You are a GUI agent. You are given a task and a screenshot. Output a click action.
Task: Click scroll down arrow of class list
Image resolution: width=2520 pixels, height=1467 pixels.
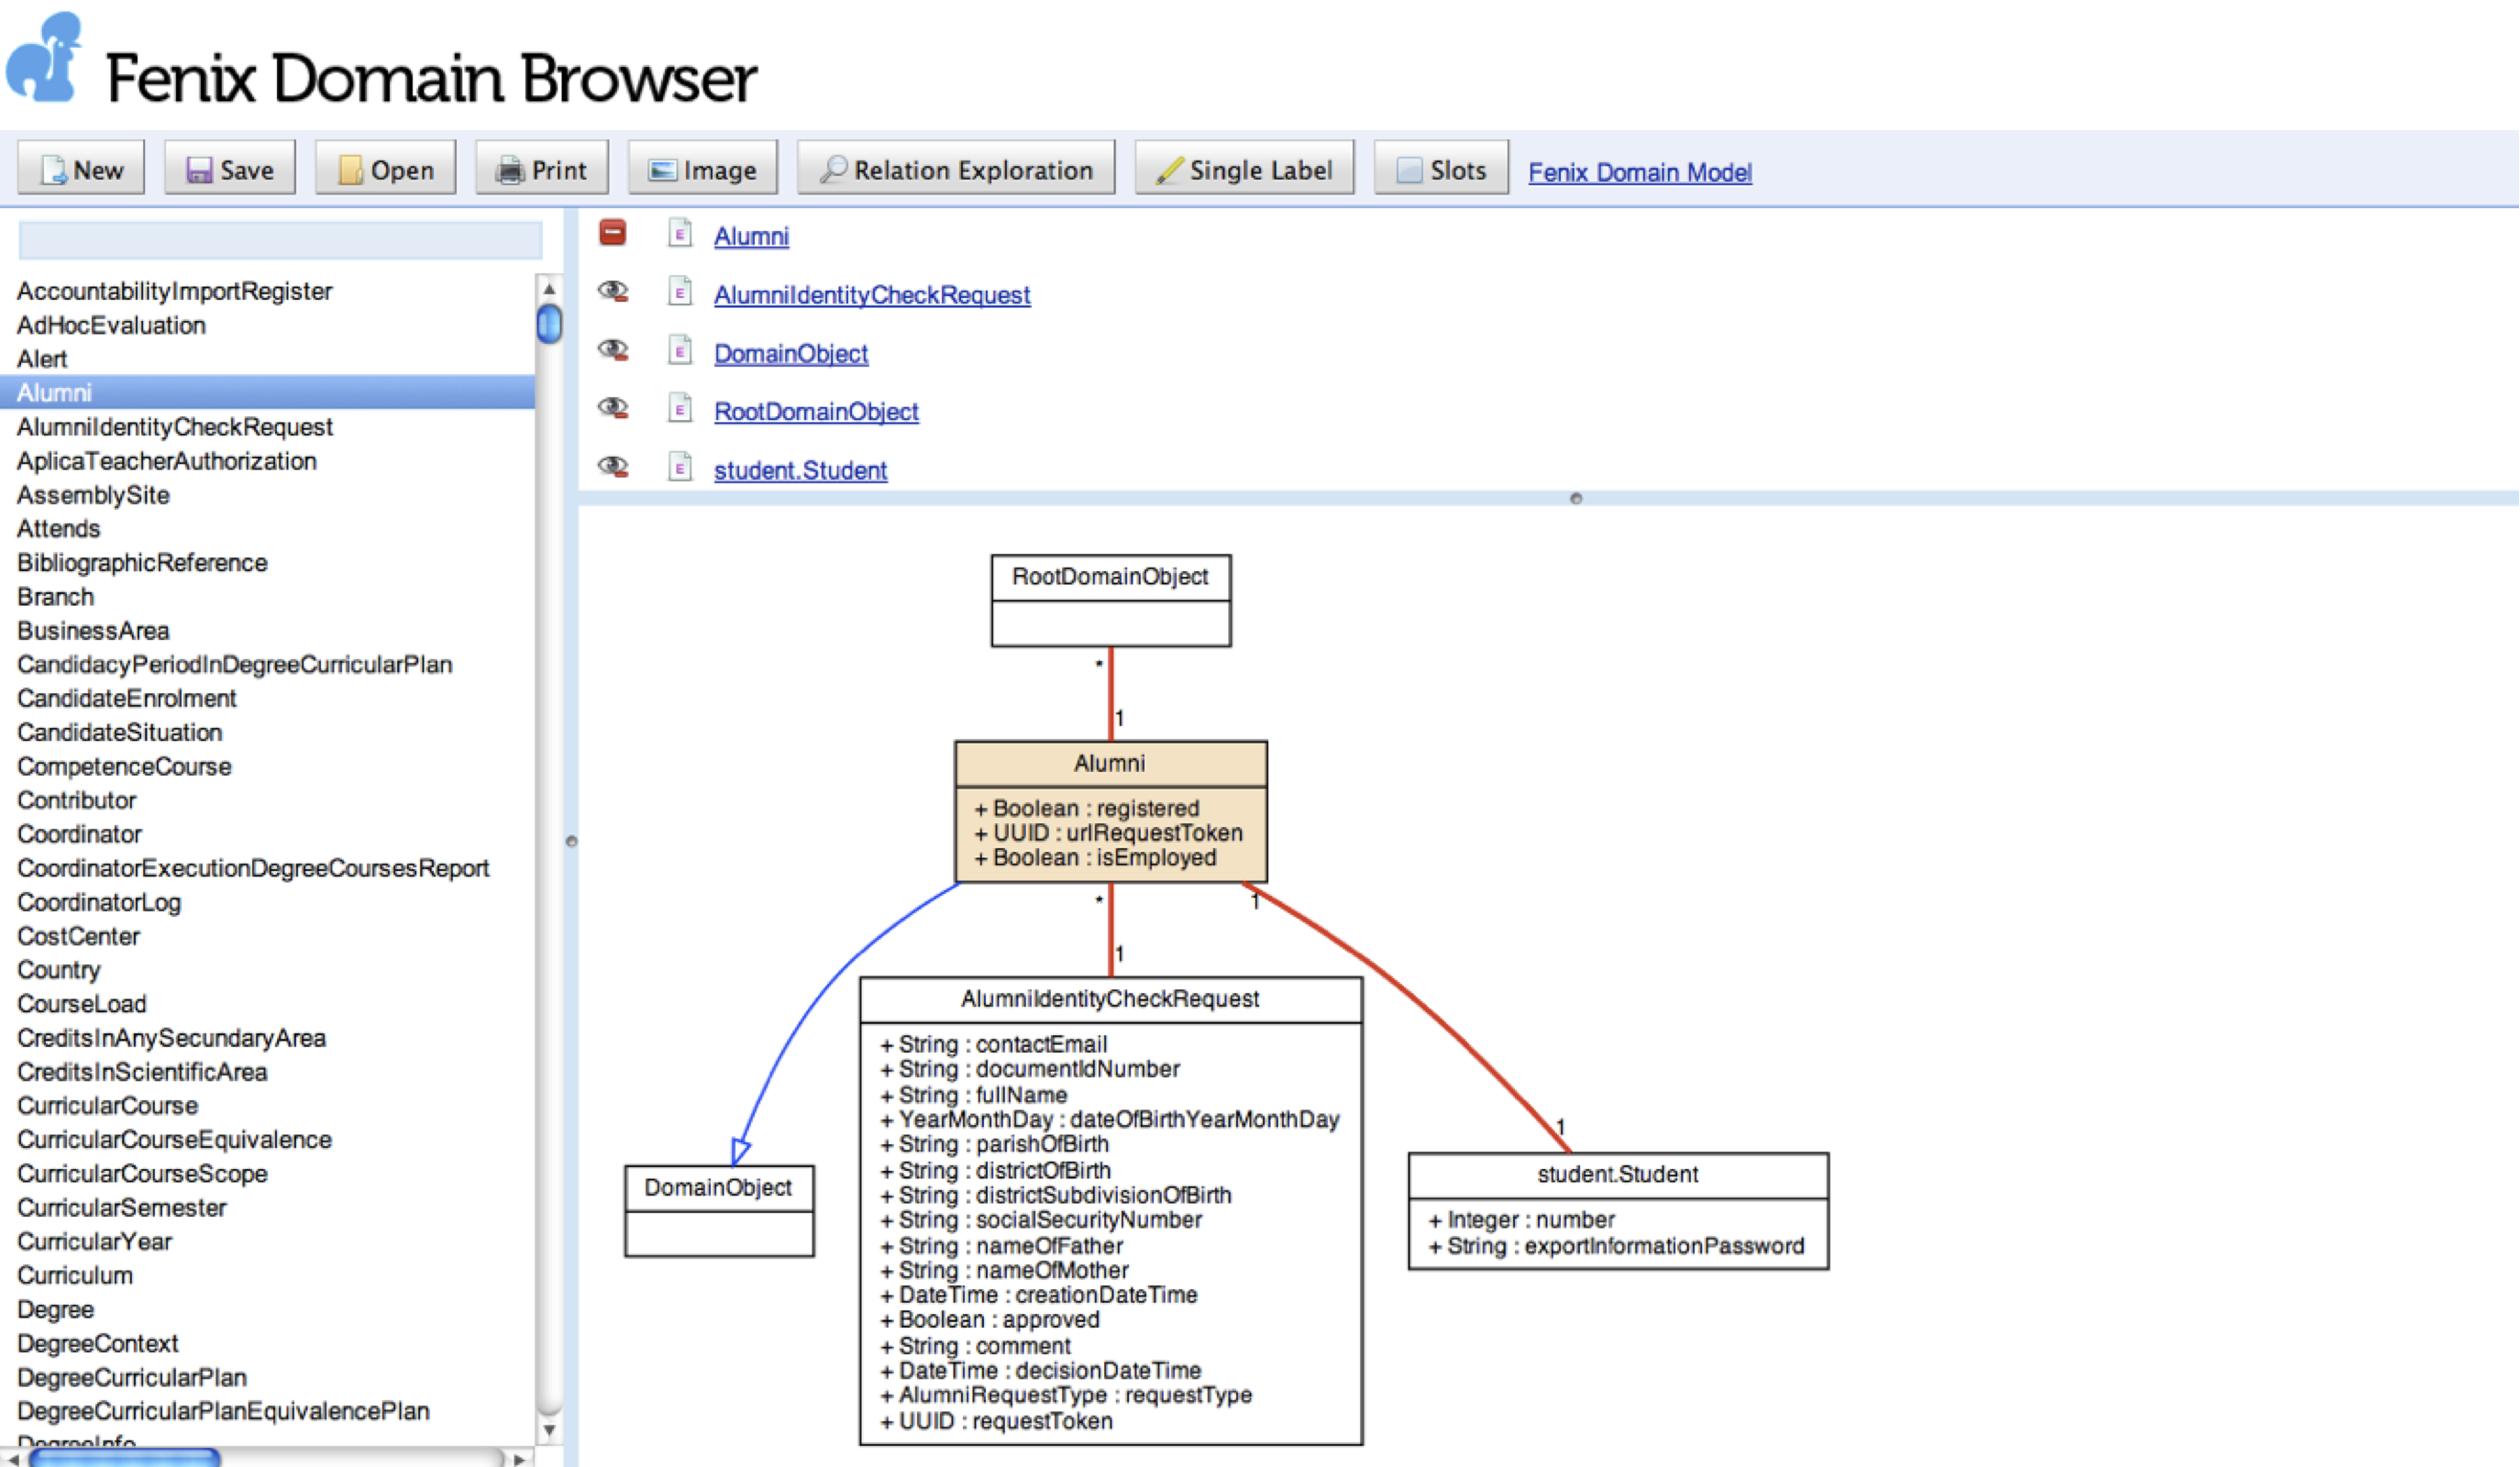[x=549, y=1430]
